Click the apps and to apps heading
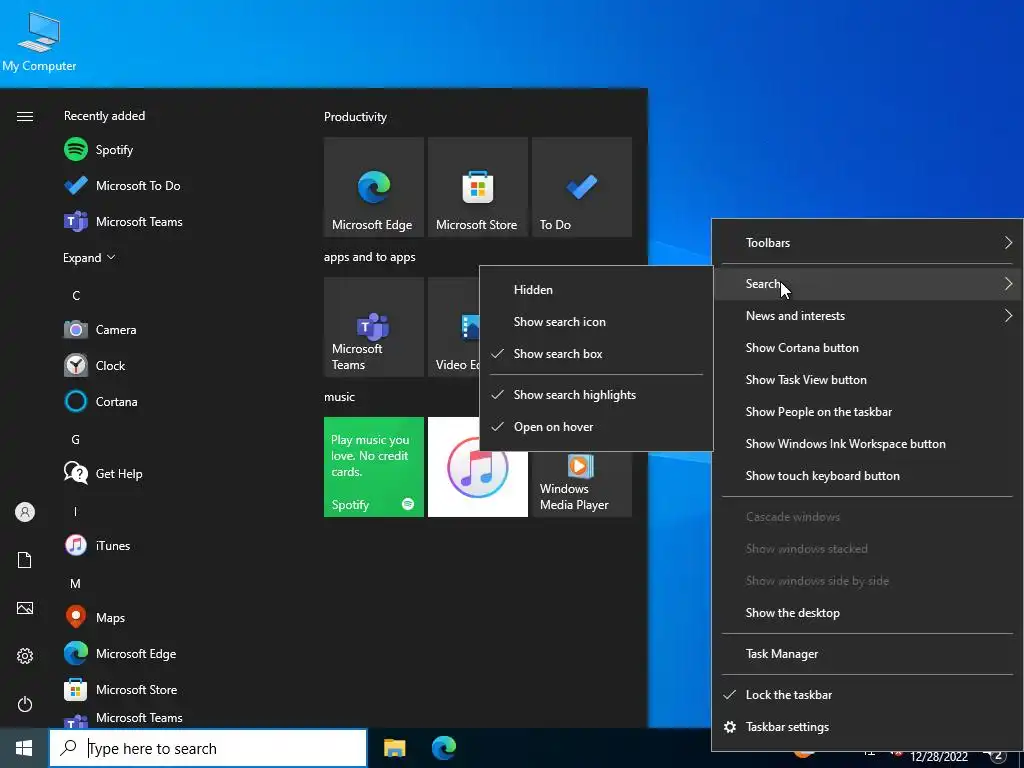 click(370, 257)
